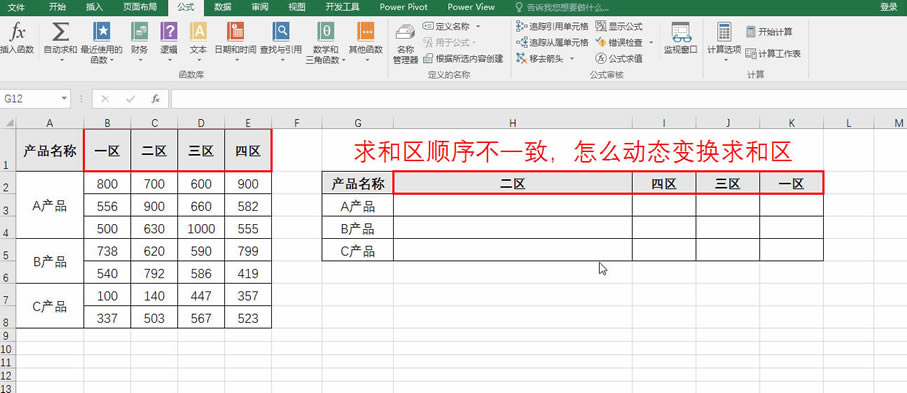Viewport: 907px width, 393px height.
Task: Open the Name Box dropdown arrow
Action: pos(63,99)
